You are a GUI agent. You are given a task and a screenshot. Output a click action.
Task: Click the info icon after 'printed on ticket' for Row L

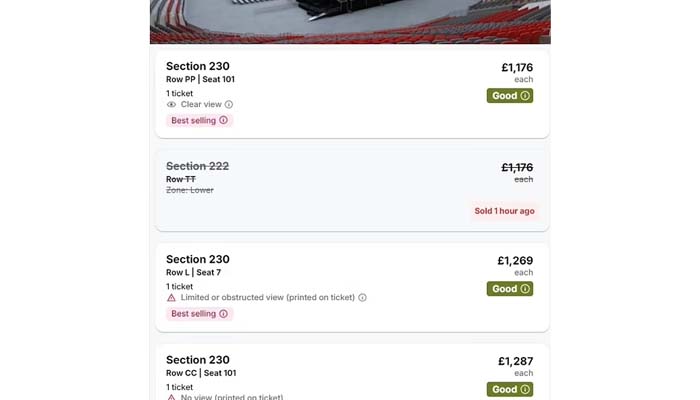(x=362, y=297)
